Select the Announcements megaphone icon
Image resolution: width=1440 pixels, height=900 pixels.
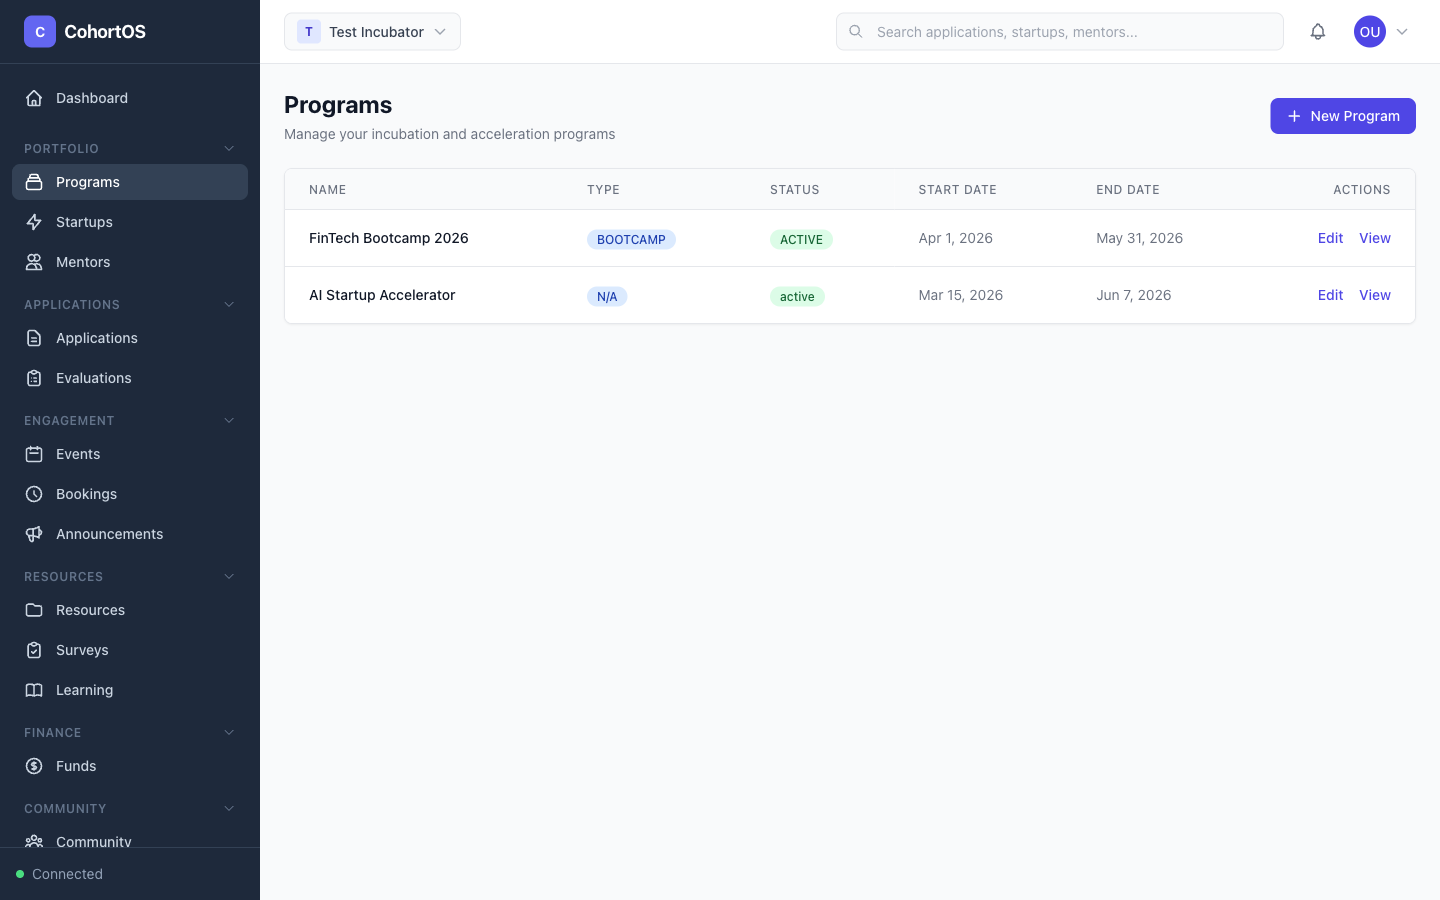34,534
